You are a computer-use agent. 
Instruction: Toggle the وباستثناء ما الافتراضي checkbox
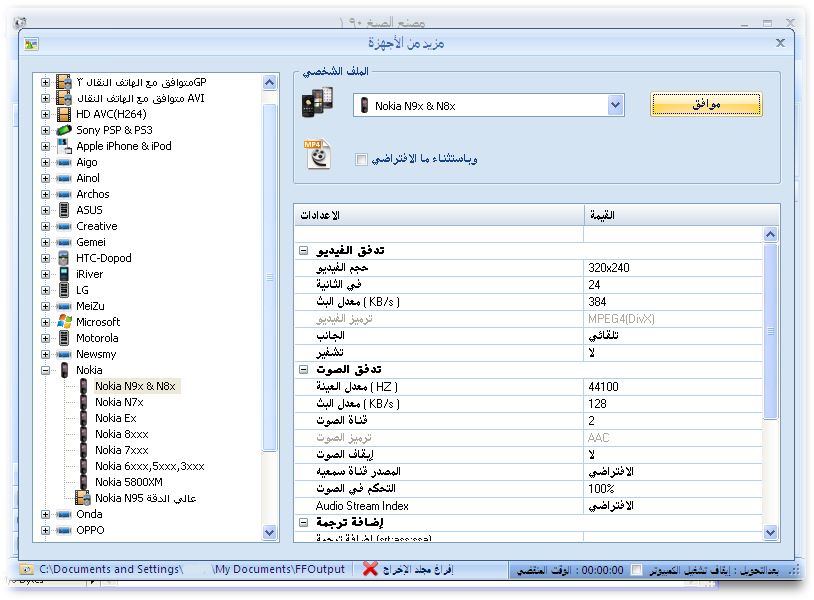361,159
